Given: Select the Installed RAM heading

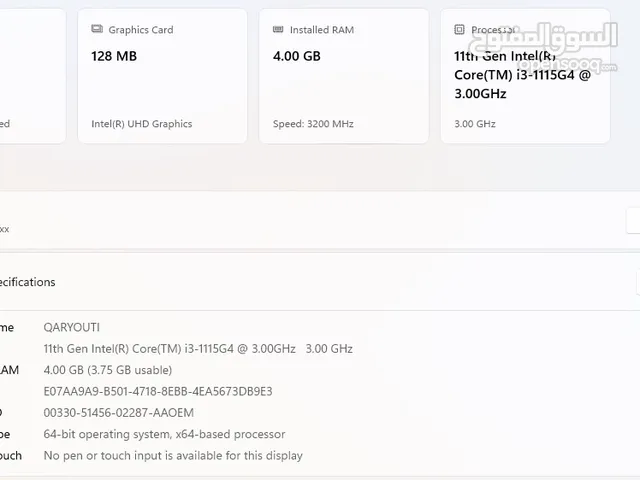Looking at the screenshot, I should (x=322, y=30).
